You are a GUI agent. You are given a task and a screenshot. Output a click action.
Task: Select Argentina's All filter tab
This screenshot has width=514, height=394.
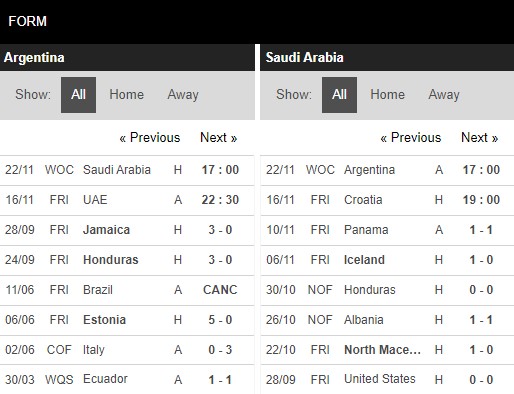click(x=78, y=95)
